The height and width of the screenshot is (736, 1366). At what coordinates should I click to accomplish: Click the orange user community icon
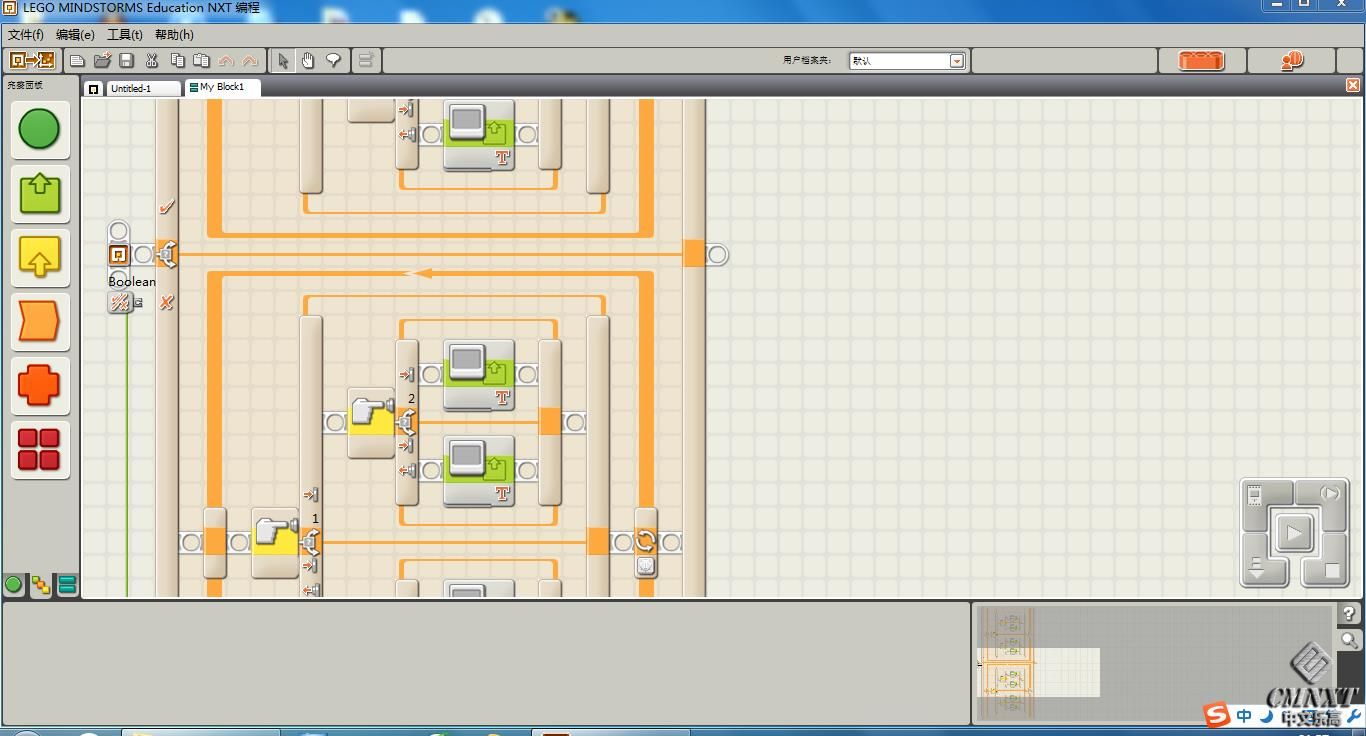(x=1292, y=61)
